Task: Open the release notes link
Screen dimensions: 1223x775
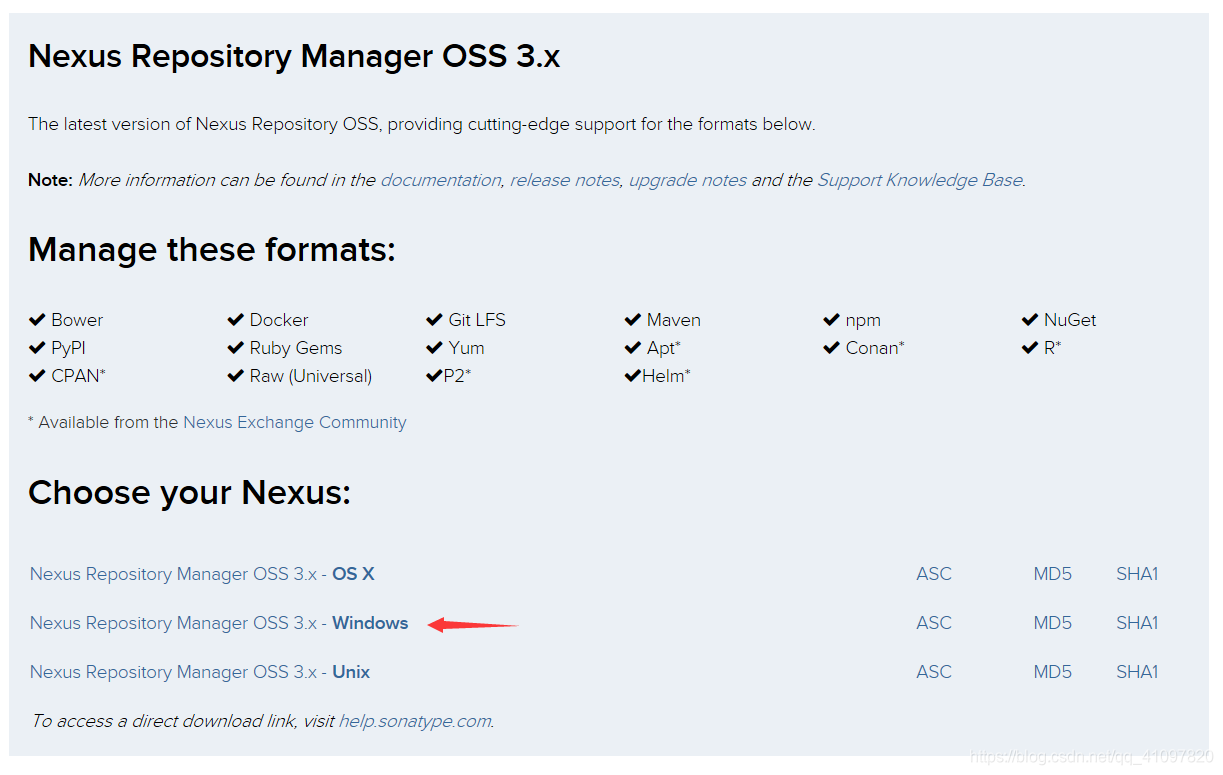Action: point(564,180)
